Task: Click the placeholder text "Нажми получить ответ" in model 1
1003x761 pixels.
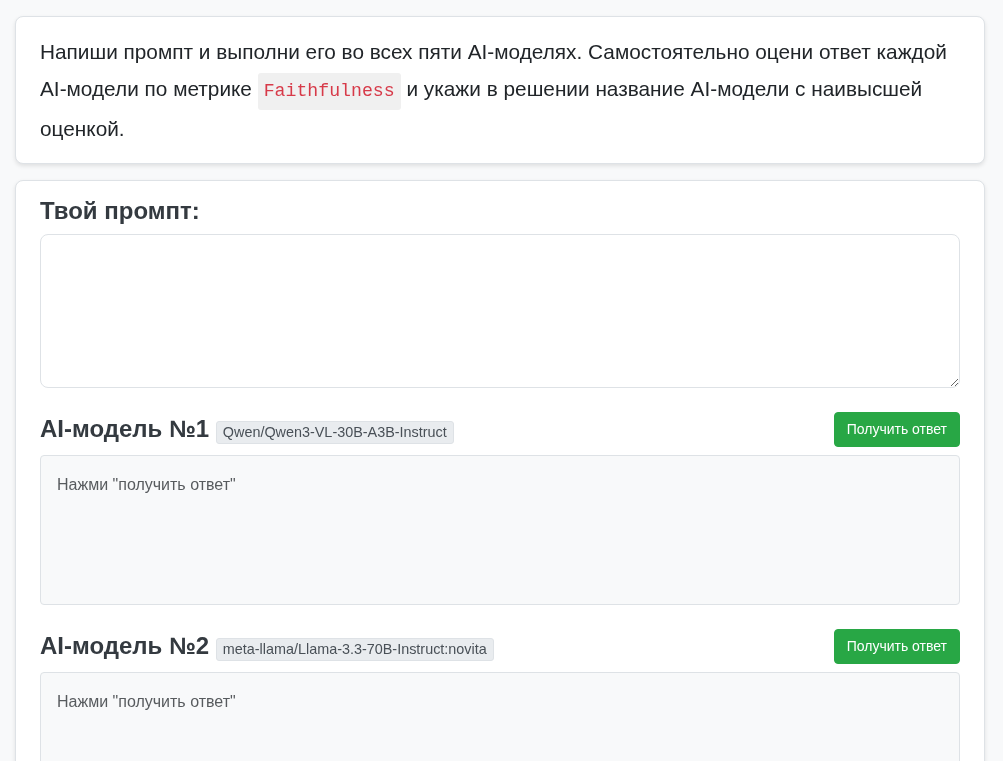Action: pos(146,485)
